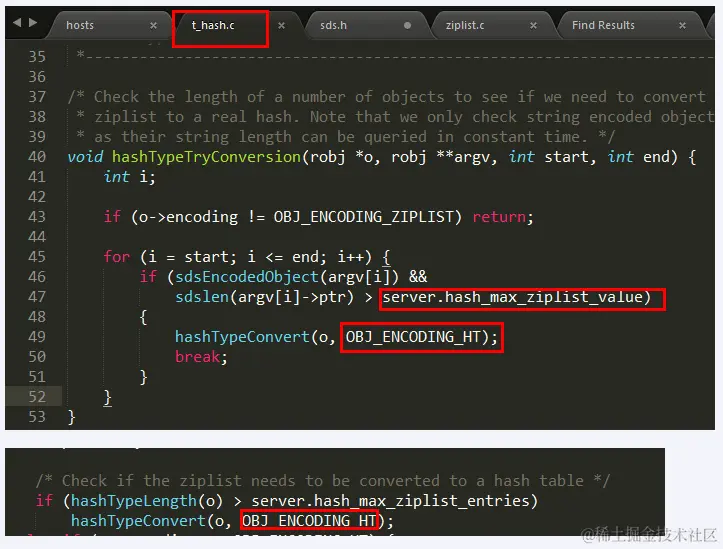
Task: Click server.hash_max_ziplist_entries in lower snippet
Action: pos(390,501)
